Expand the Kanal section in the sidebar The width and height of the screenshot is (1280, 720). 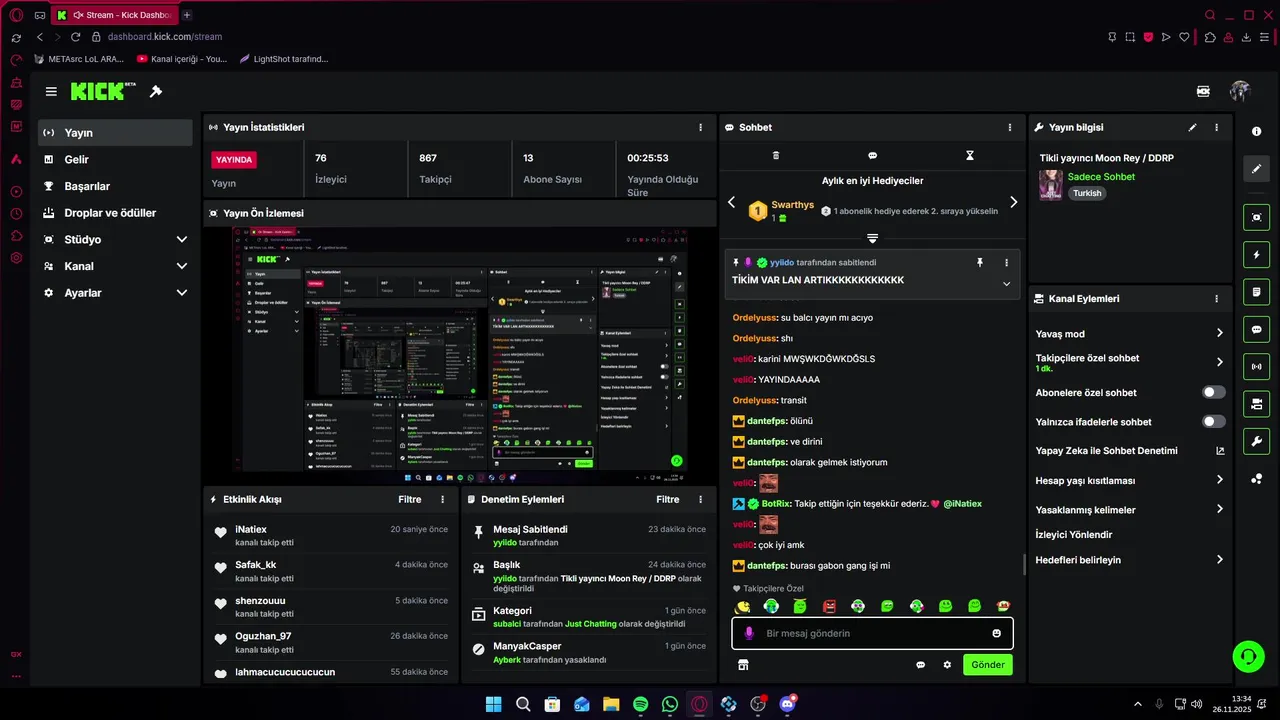181,266
